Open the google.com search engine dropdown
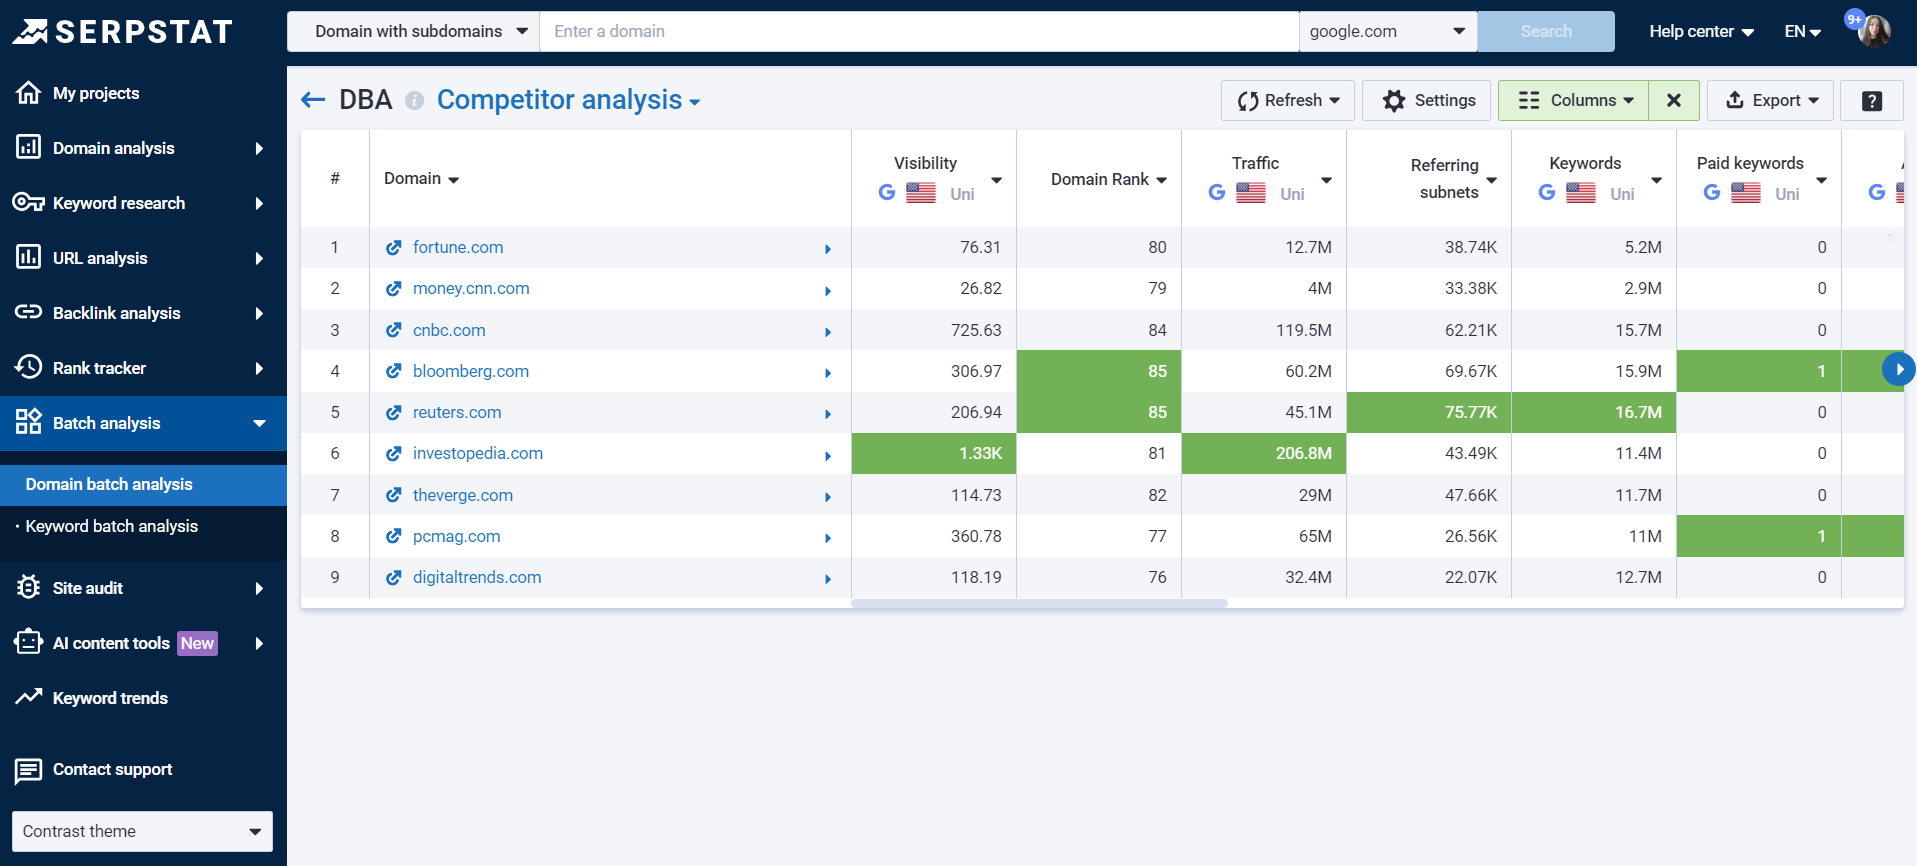The width and height of the screenshot is (1917, 866). (x=1387, y=32)
